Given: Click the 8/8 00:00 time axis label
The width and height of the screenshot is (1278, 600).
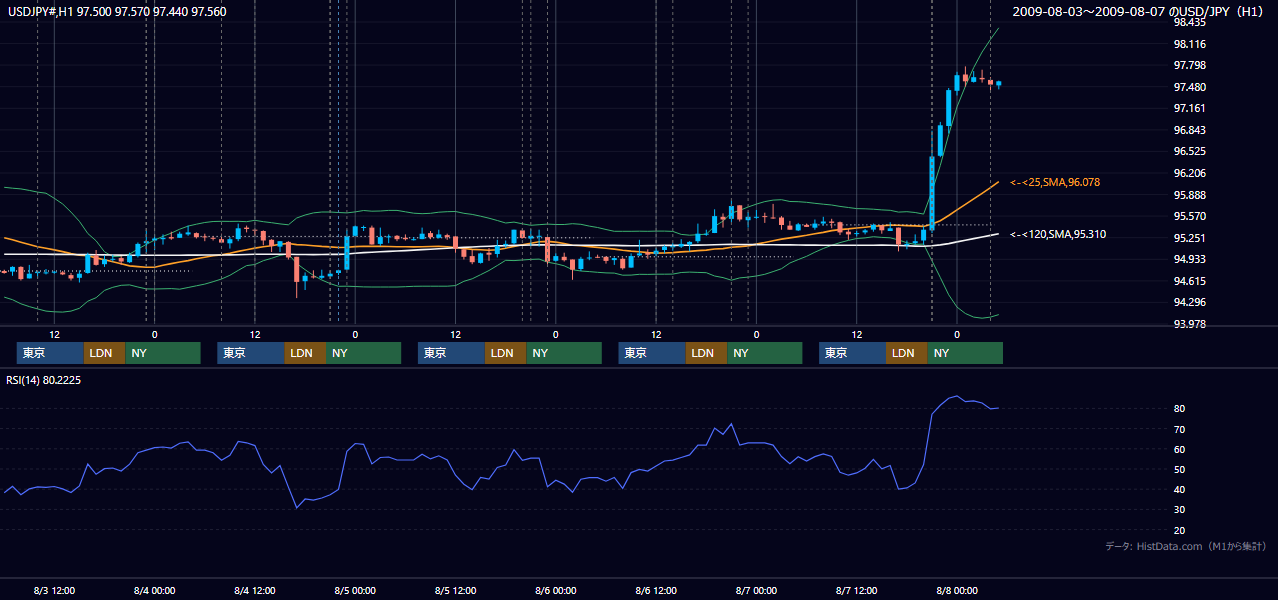Looking at the screenshot, I should click(x=957, y=590).
